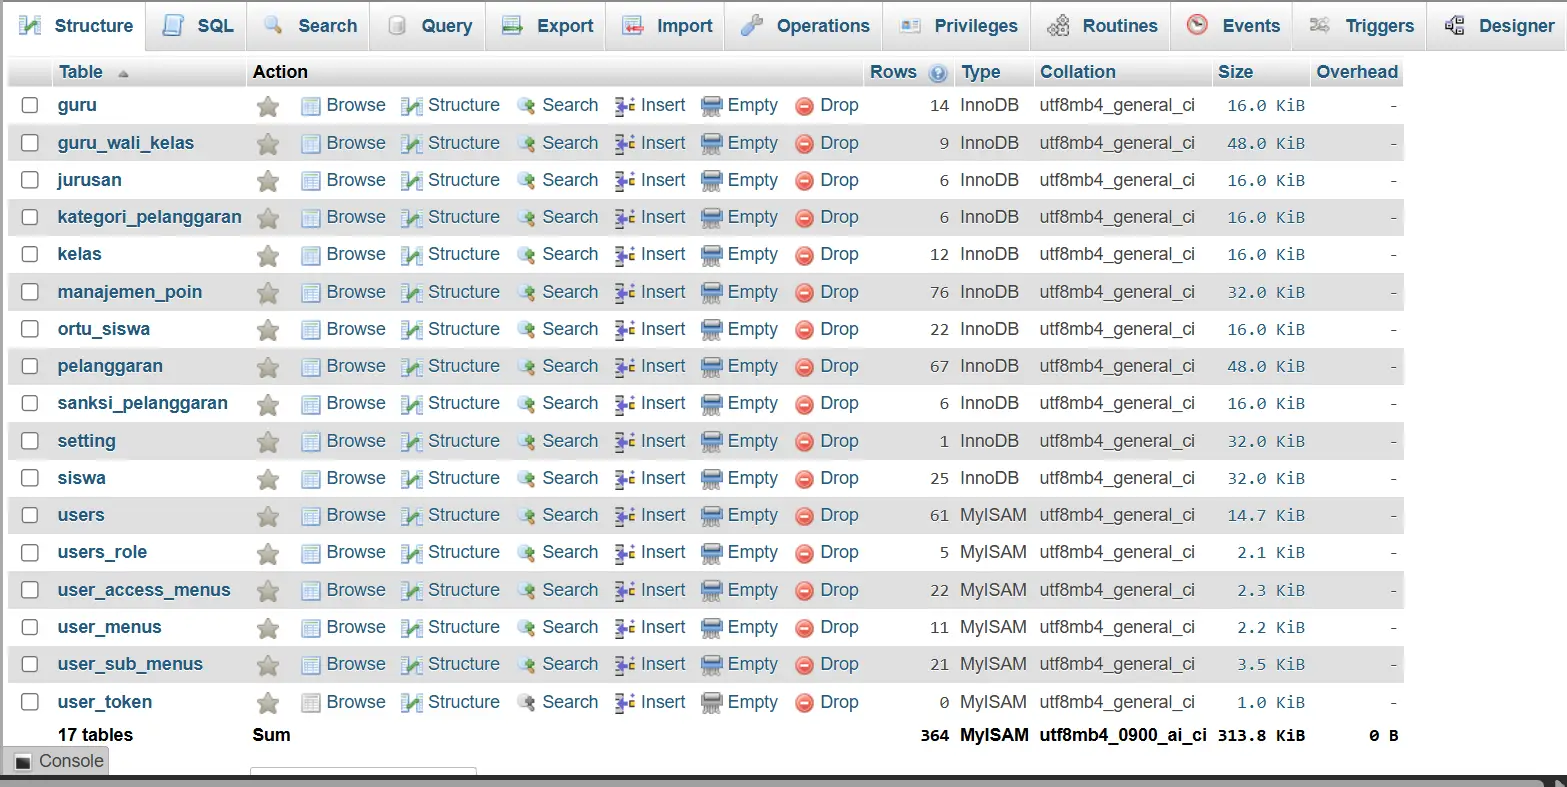The height and width of the screenshot is (787, 1567).
Task: Open the Console panel at the bottom
Action: pos(59,761)
